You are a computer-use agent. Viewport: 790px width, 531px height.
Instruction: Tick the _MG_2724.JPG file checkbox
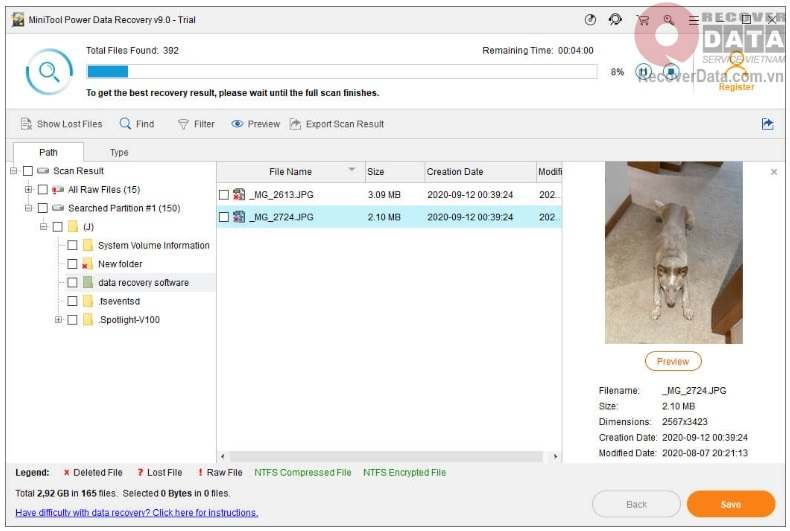pyautogui.click(x=224, y=217)
